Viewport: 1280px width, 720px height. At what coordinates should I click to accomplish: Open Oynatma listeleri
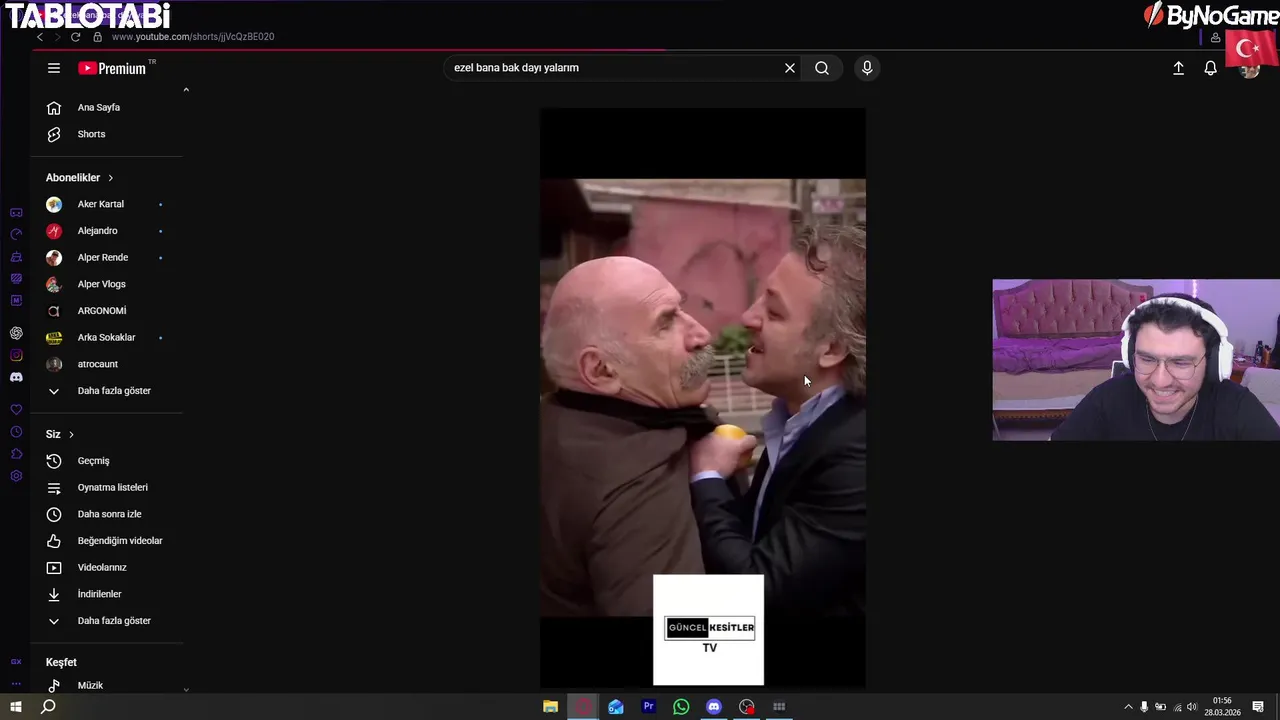pyautogui.click(x=106, y=488)
